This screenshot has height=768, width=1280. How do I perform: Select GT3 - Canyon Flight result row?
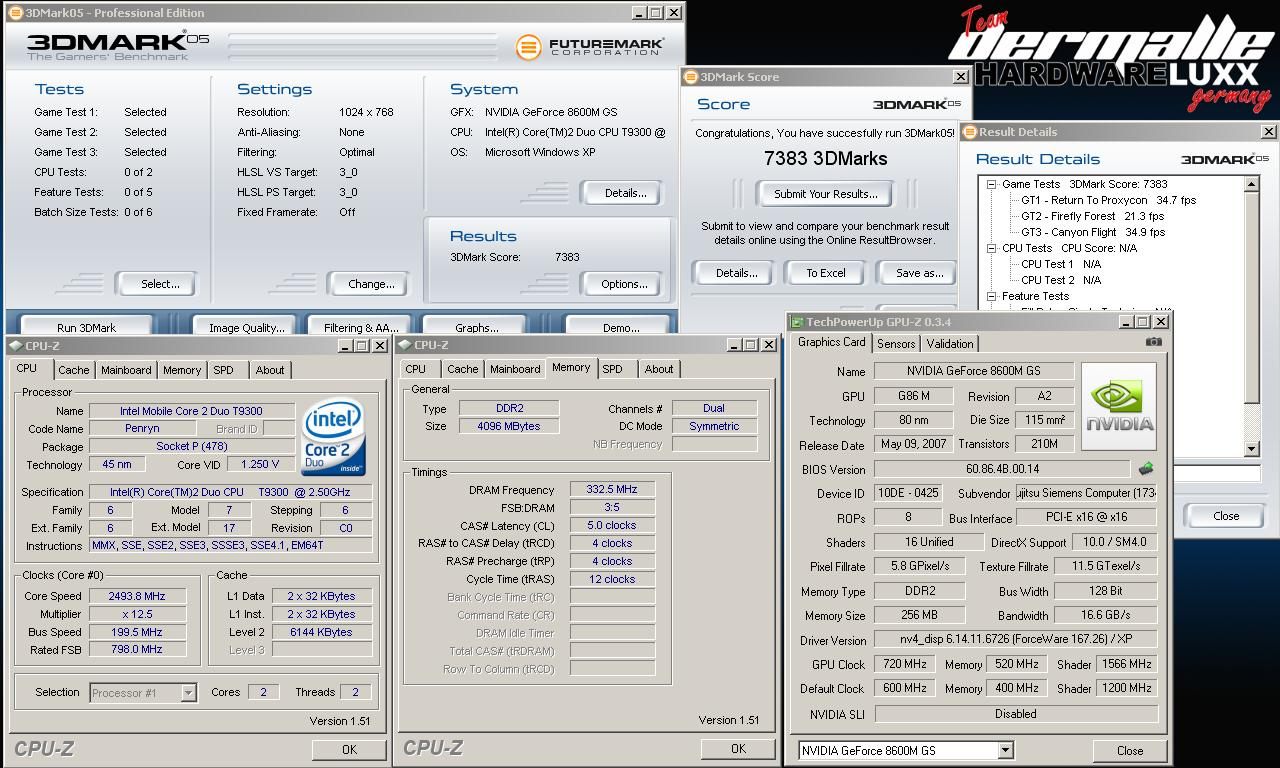(1092, 232)
